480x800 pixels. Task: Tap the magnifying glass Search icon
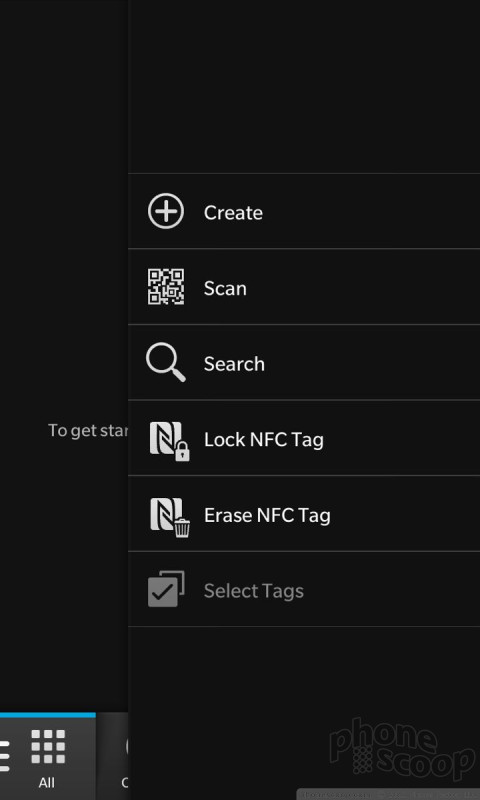(x=166, y=363)
